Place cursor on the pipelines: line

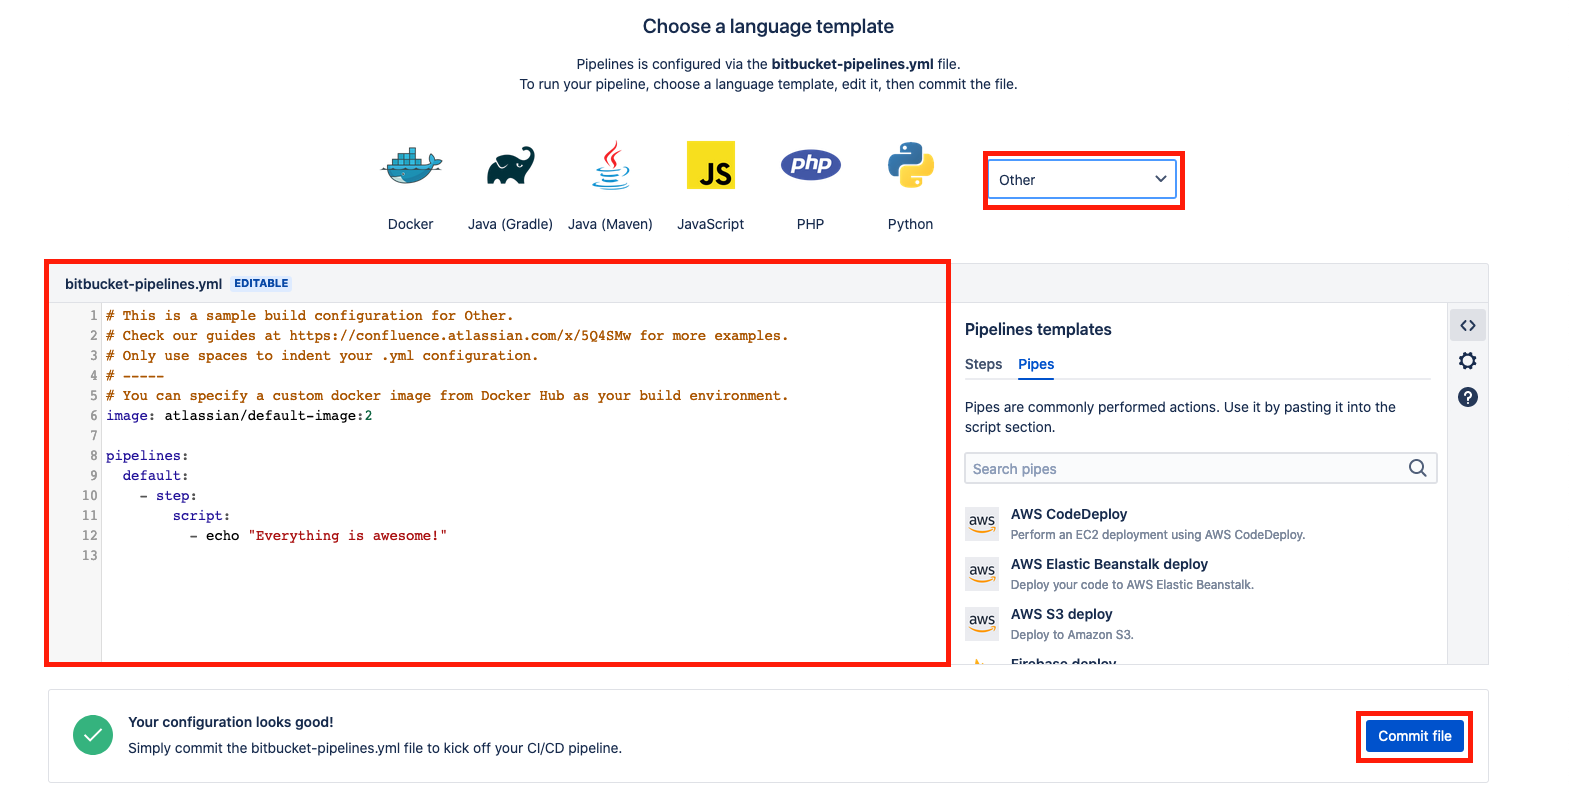coord(147,456)
